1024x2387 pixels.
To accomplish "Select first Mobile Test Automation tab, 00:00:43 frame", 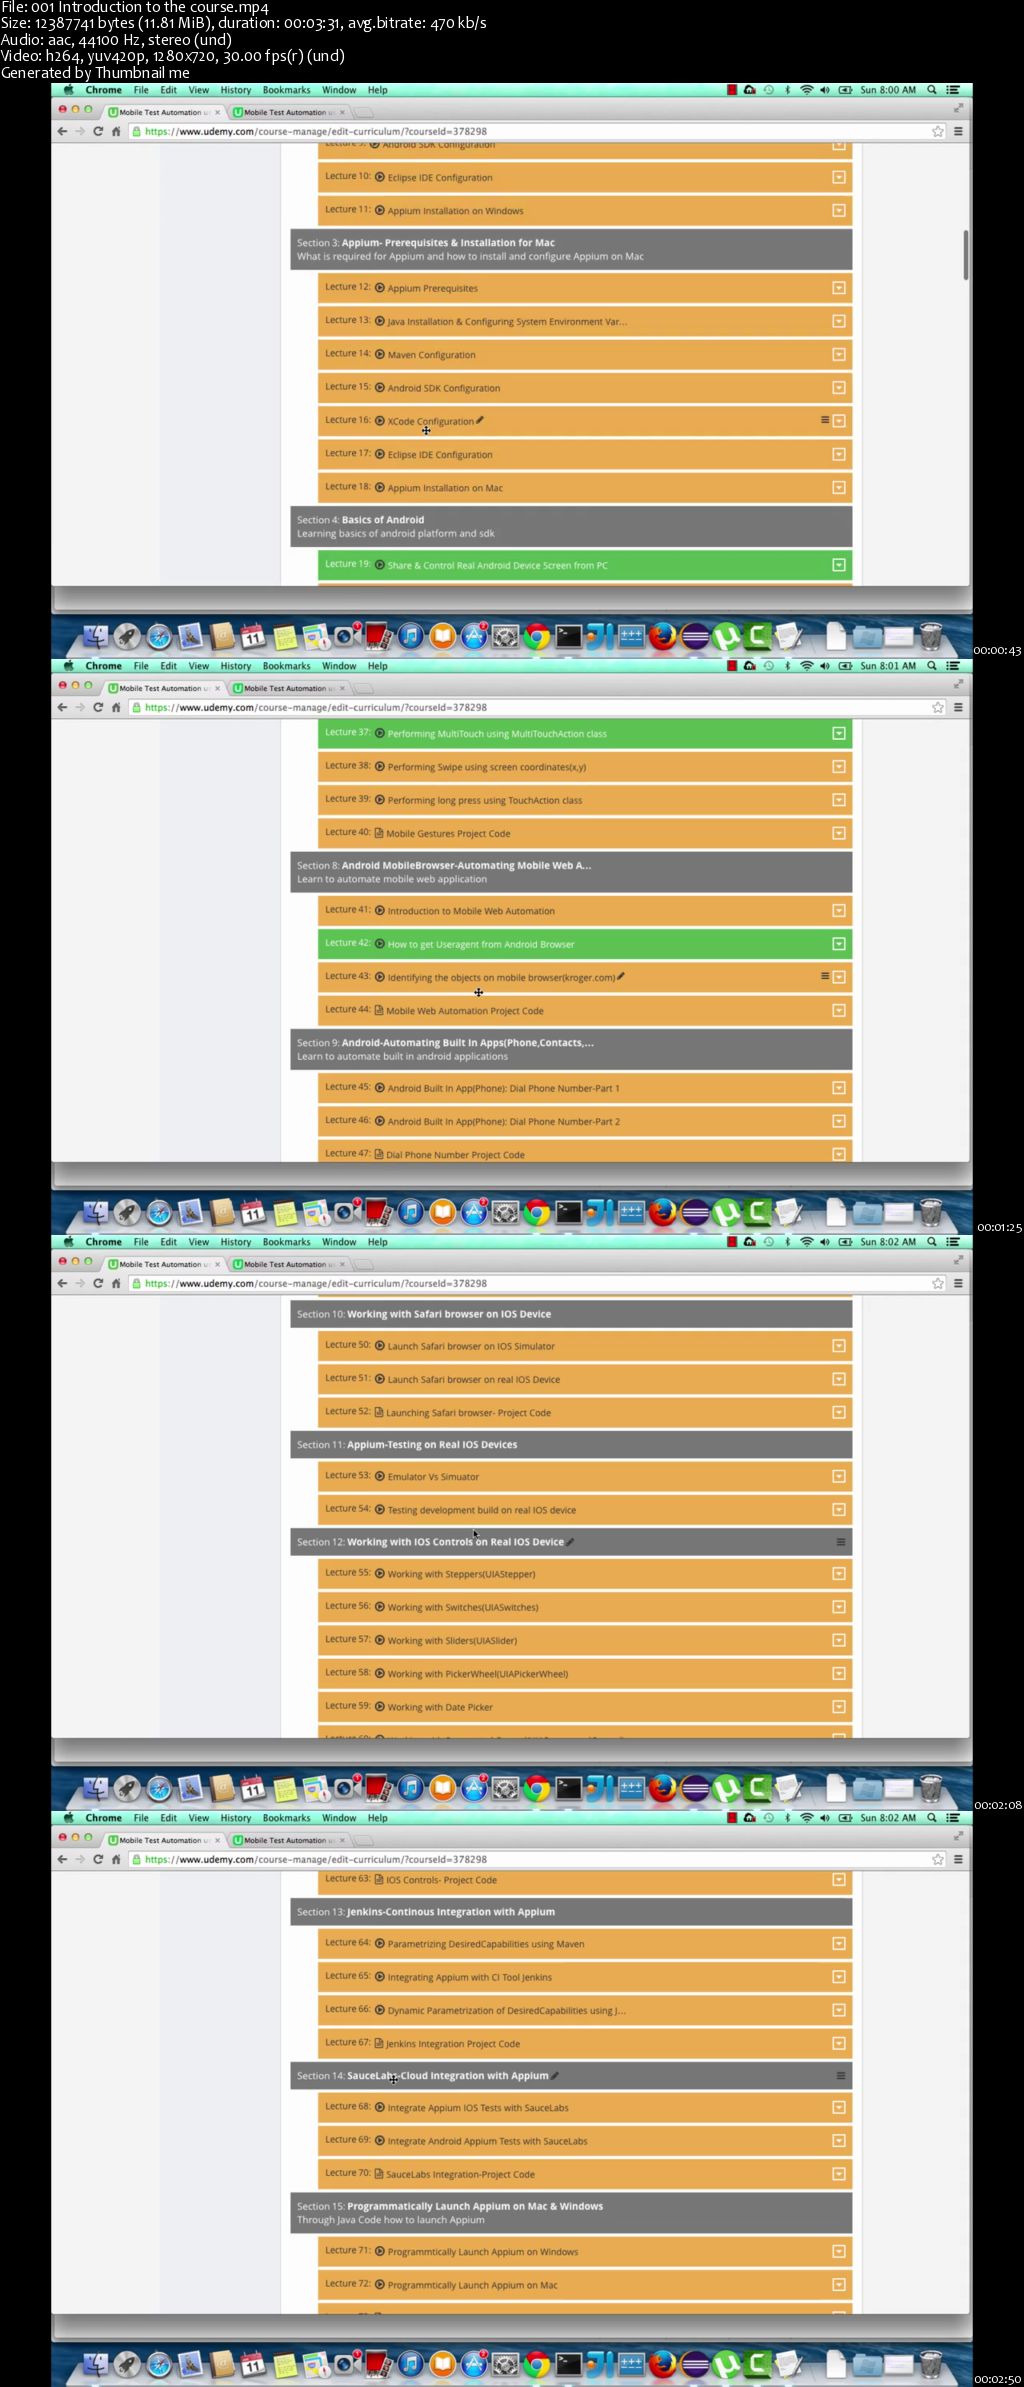I will (164, 112).
